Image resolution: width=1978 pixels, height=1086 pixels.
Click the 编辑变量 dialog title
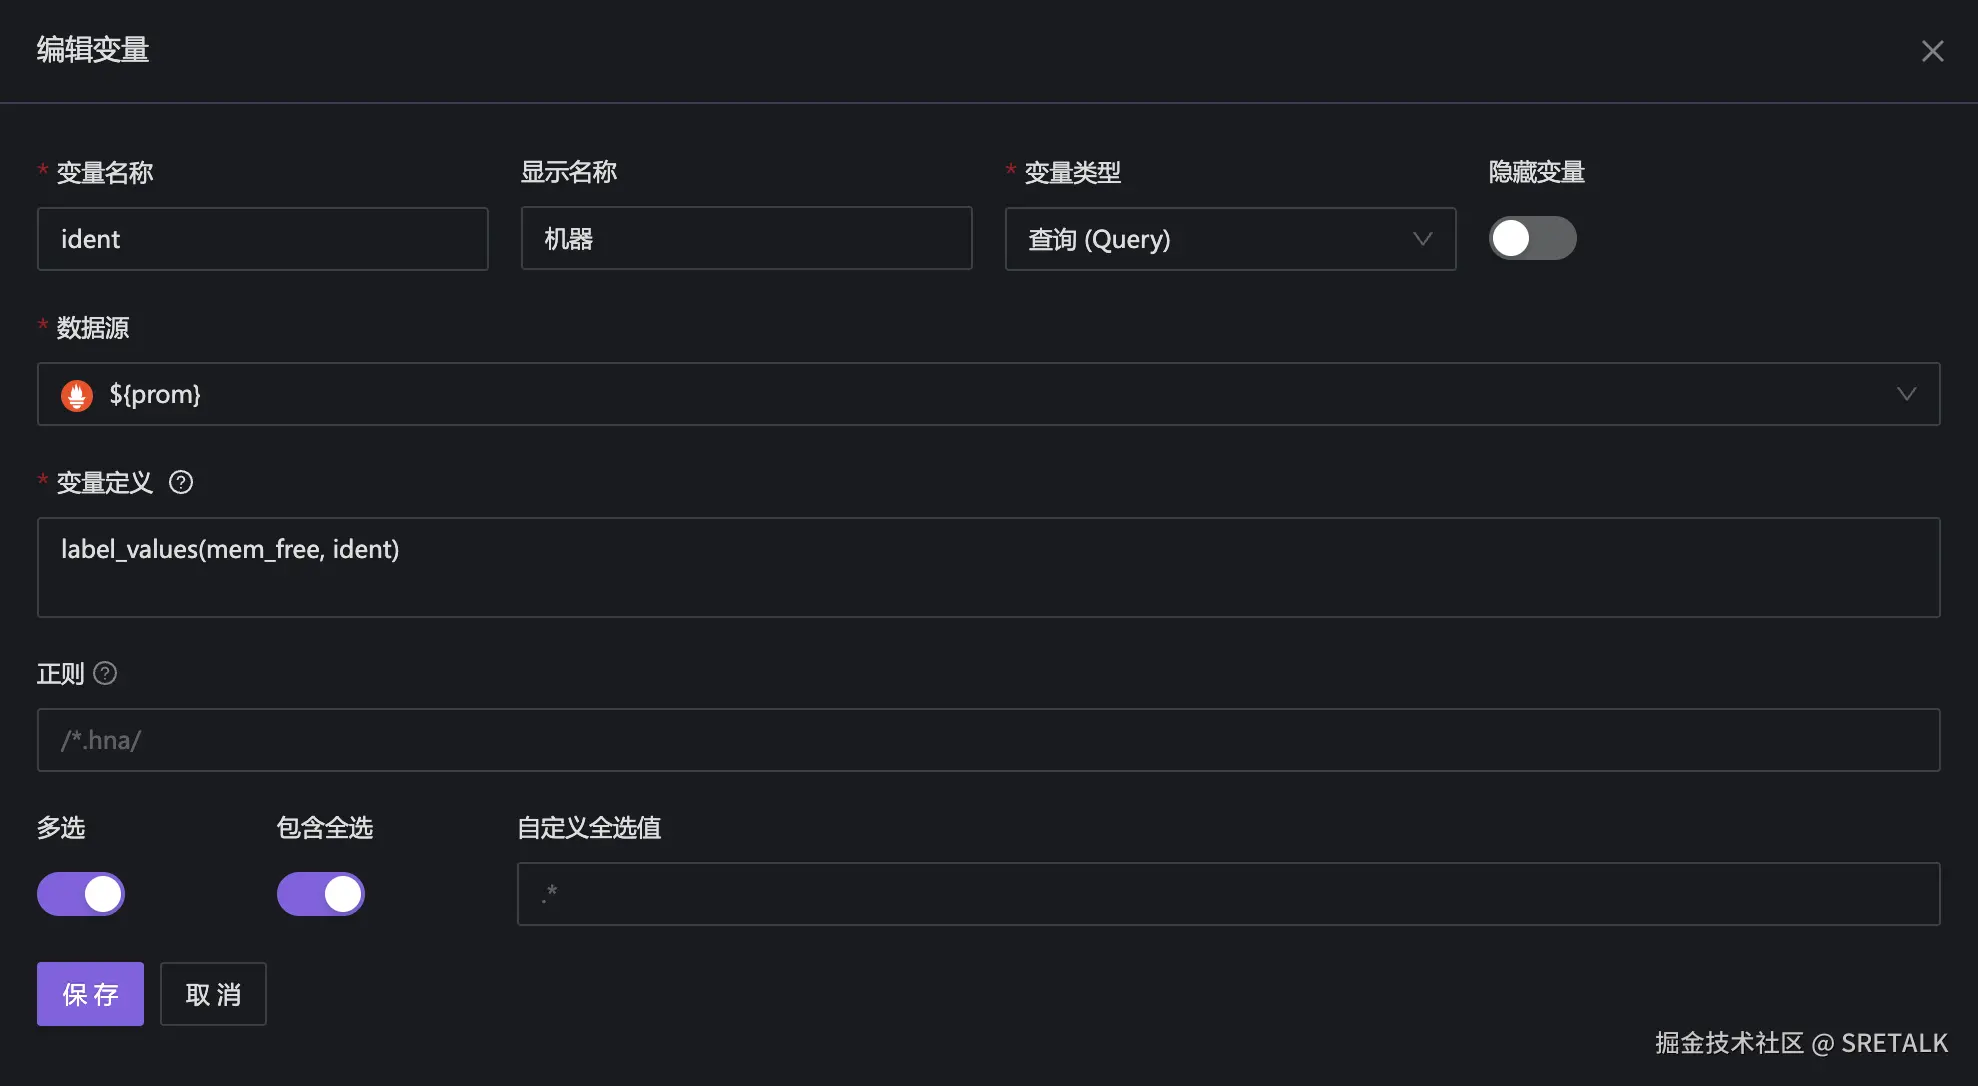click(93, 50)
